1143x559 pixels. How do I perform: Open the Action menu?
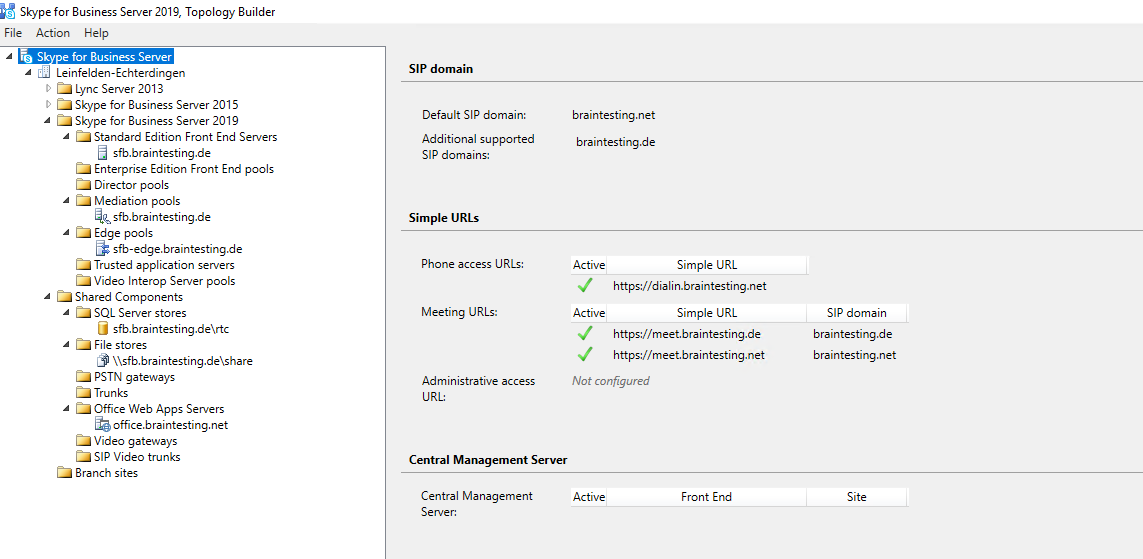53,33
